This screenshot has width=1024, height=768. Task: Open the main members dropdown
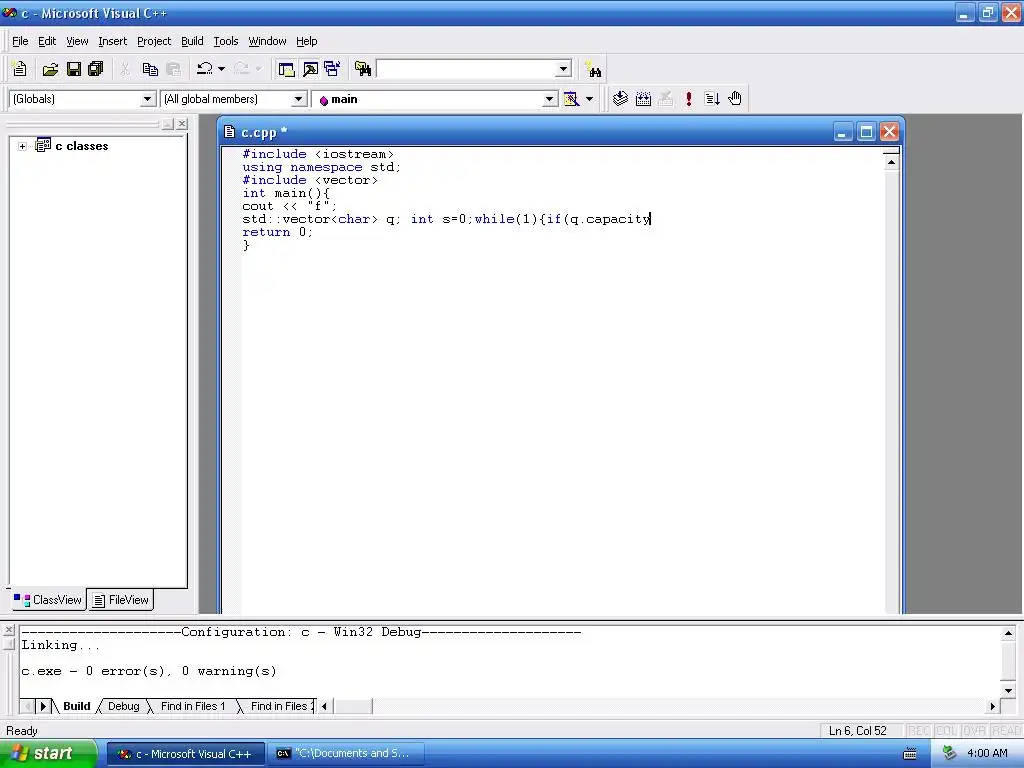click(x=550, y=99)
